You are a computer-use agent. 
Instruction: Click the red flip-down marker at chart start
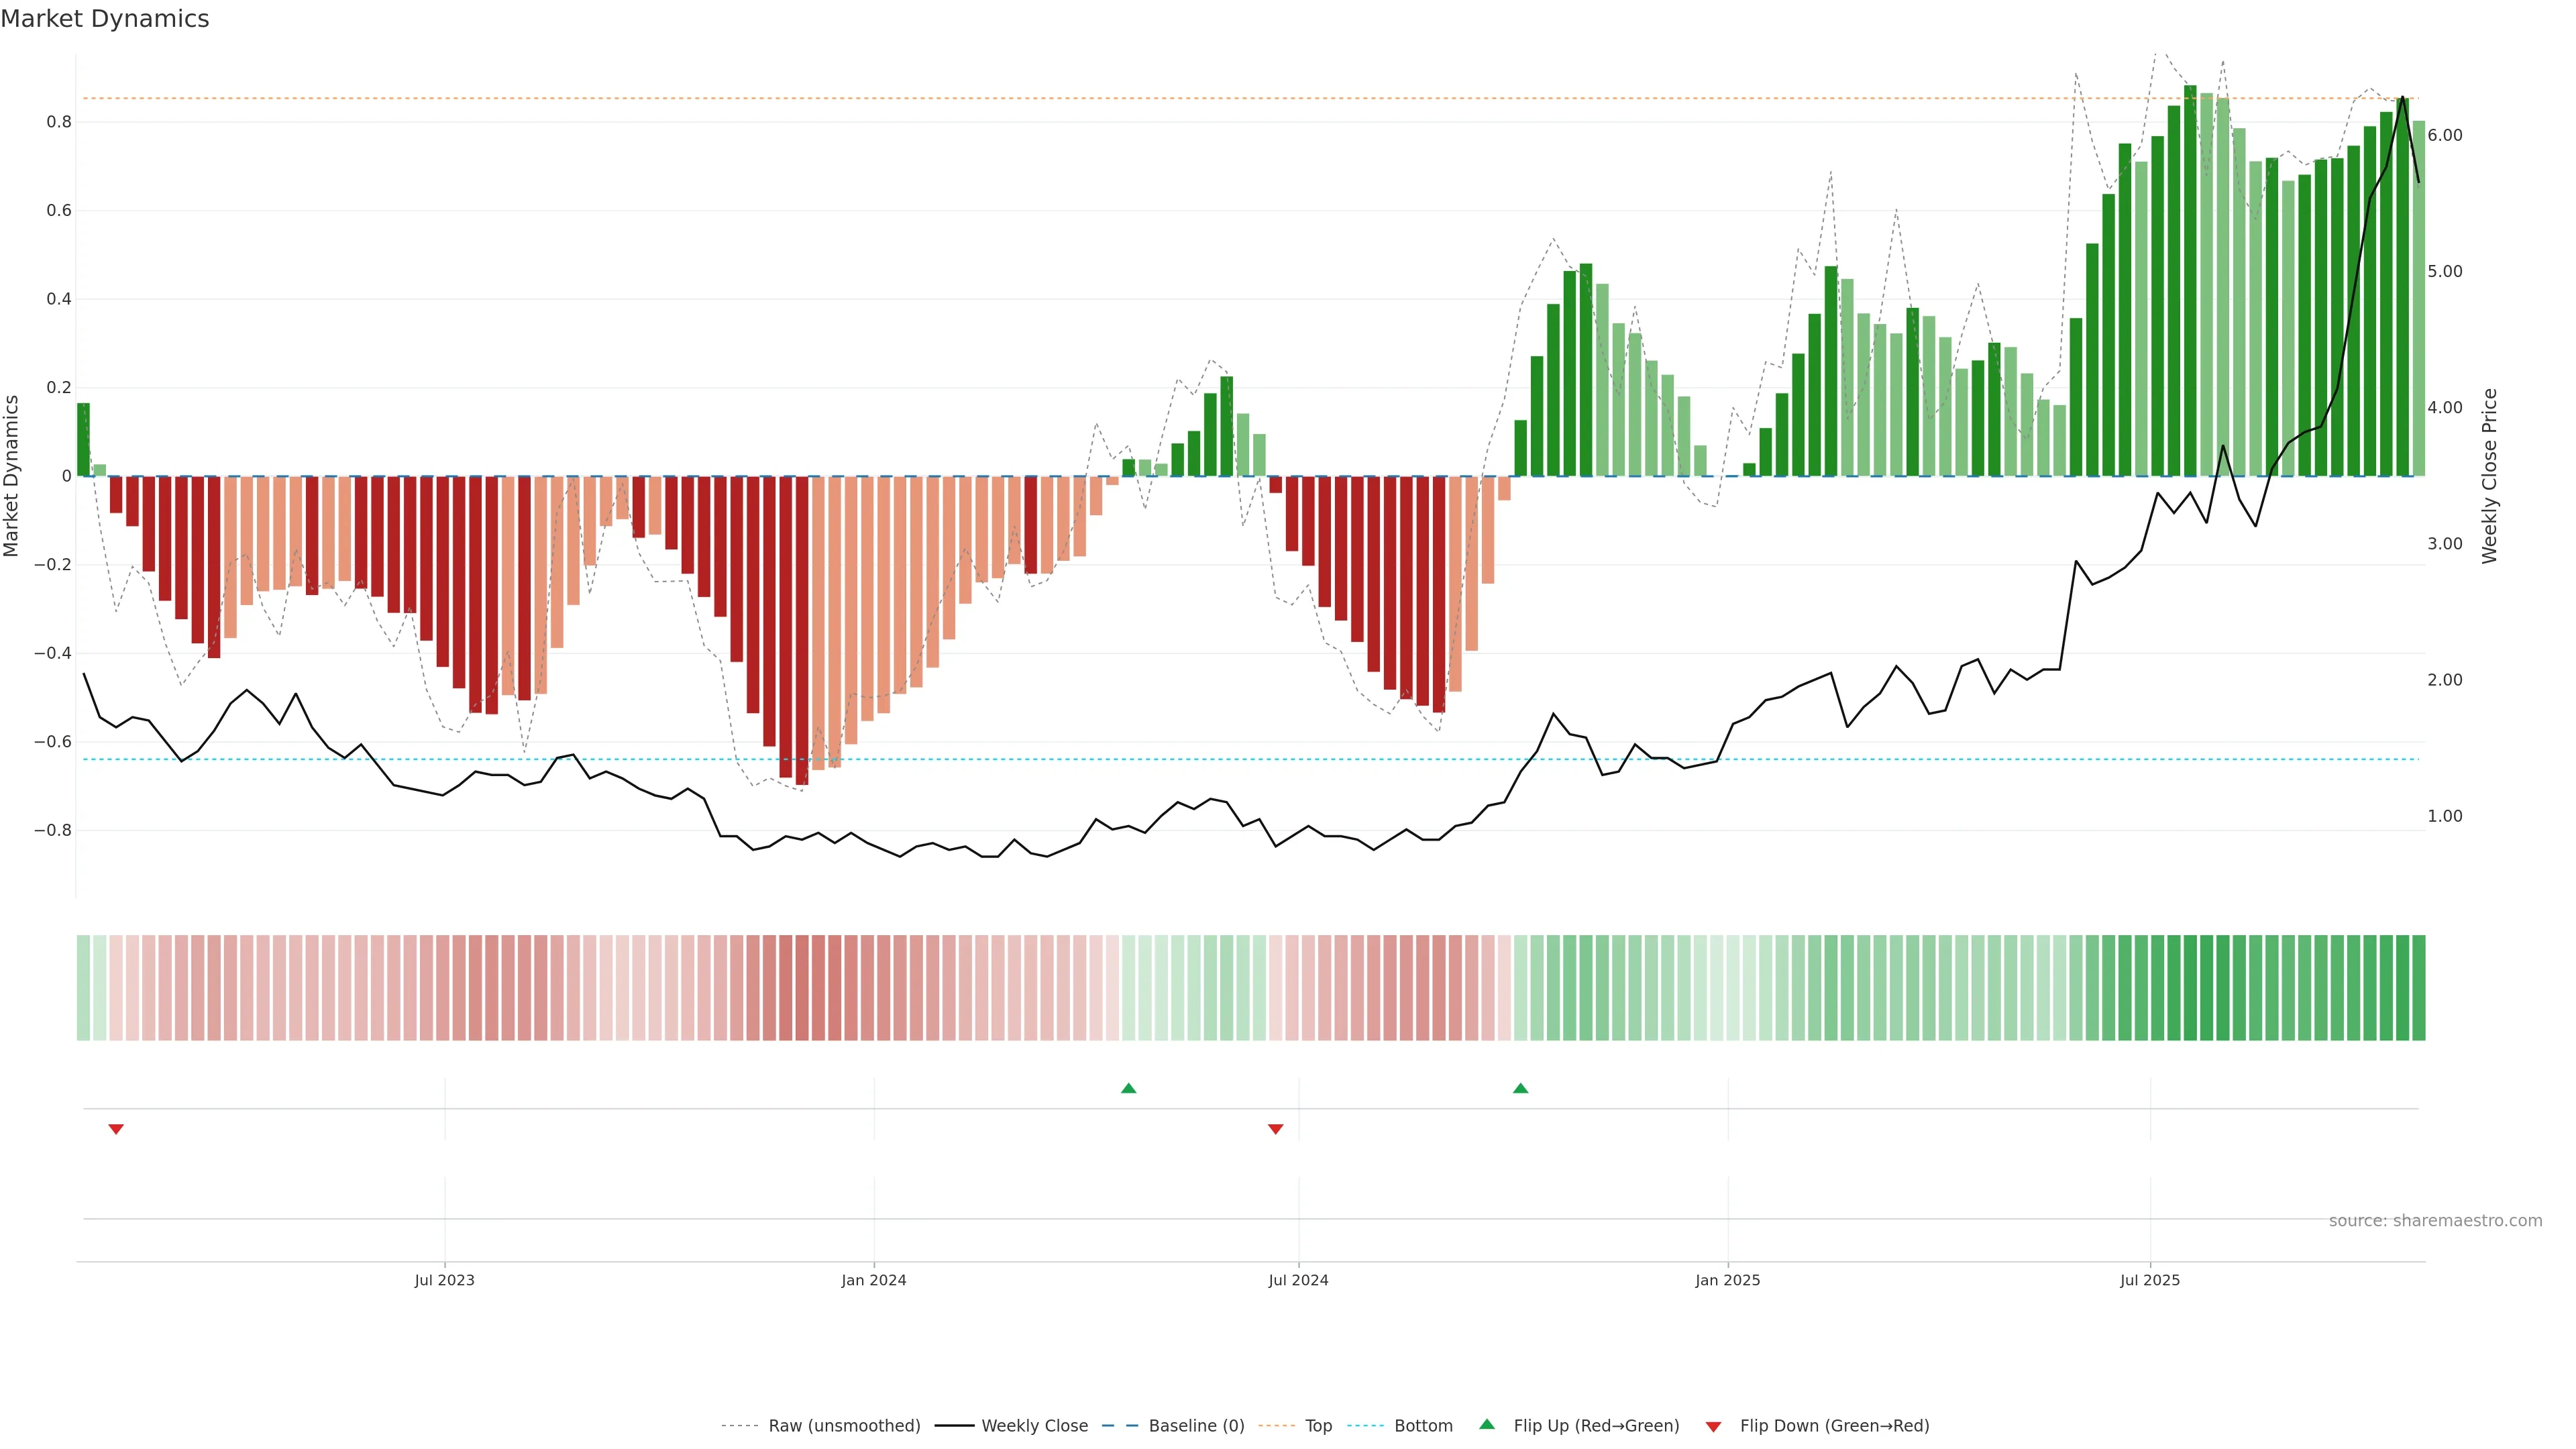click(116, 1129)
